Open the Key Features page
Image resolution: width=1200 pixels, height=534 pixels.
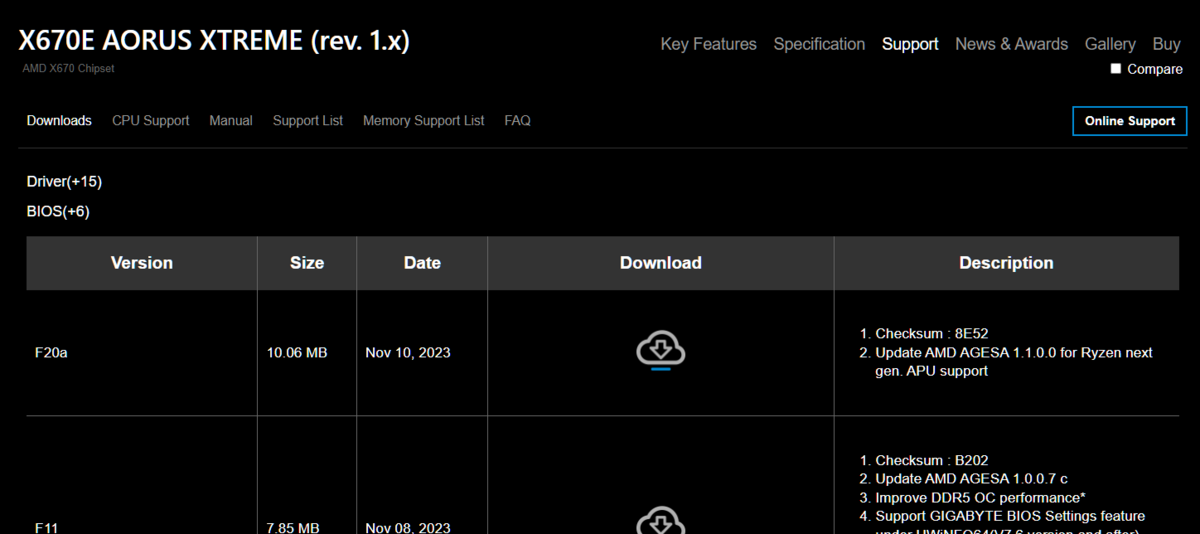(708, 44)
